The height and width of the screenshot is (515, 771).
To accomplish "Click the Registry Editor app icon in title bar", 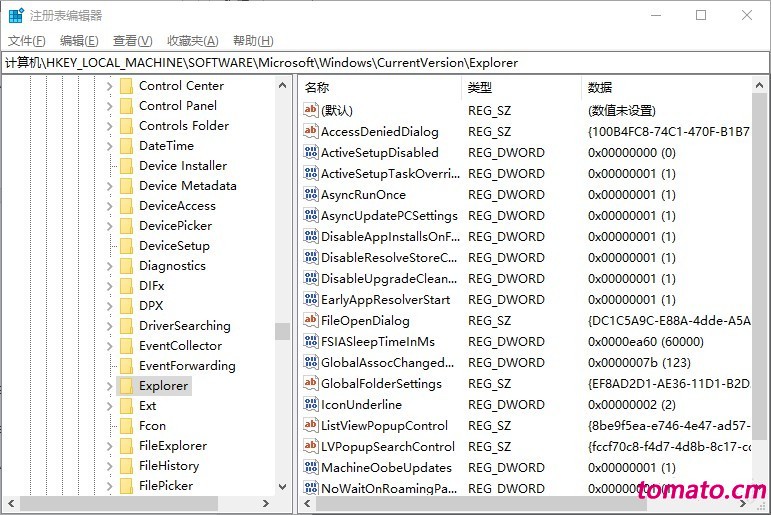I will click(x=16, y=15).
